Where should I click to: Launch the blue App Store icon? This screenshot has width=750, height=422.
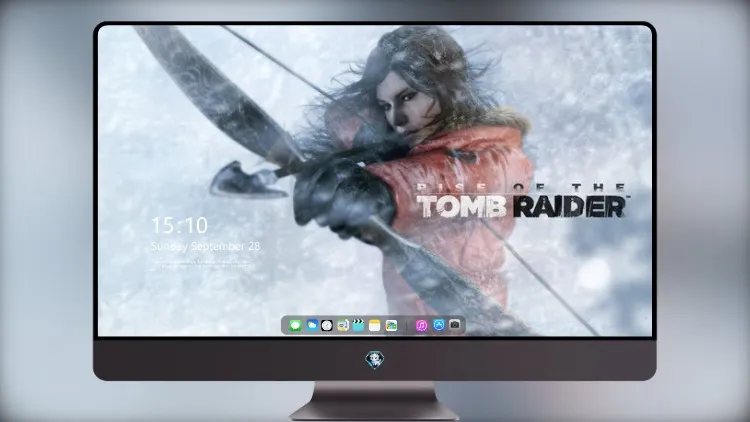point(439,325)
